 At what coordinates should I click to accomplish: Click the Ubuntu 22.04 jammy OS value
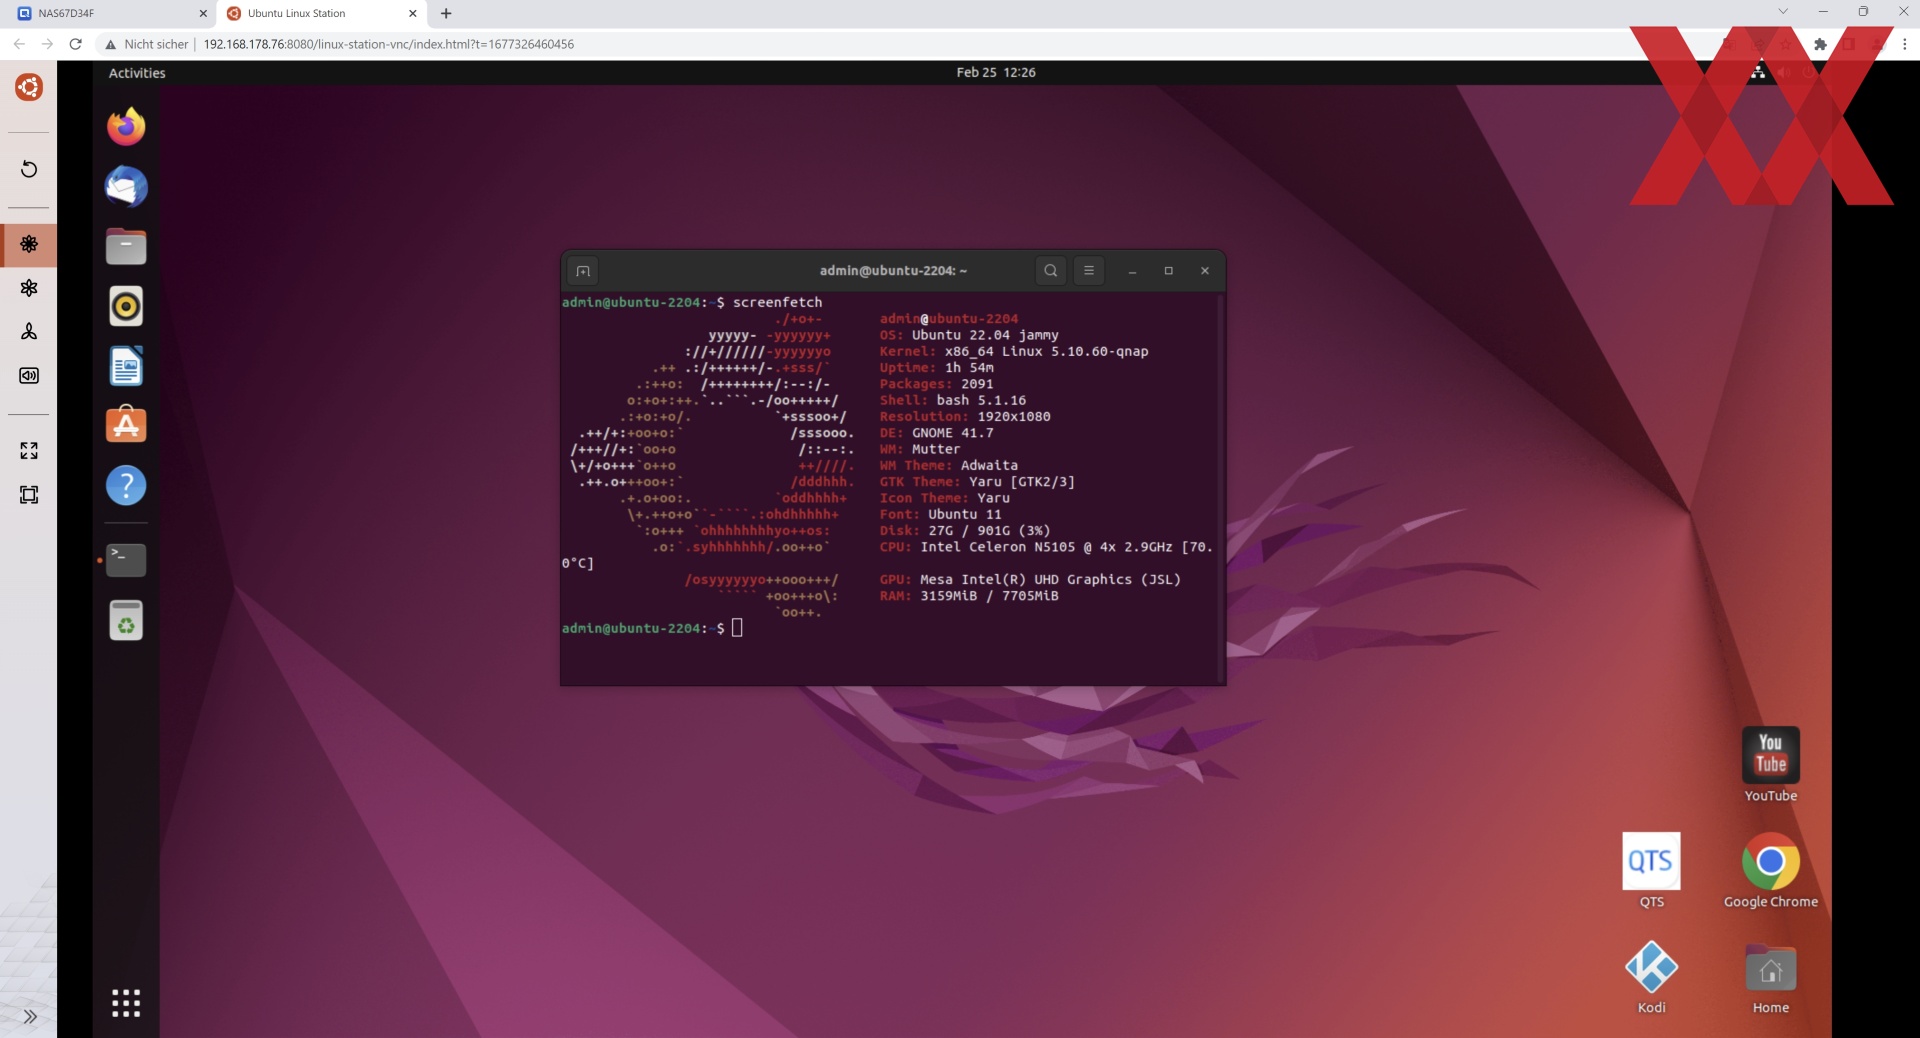[985, 335]
